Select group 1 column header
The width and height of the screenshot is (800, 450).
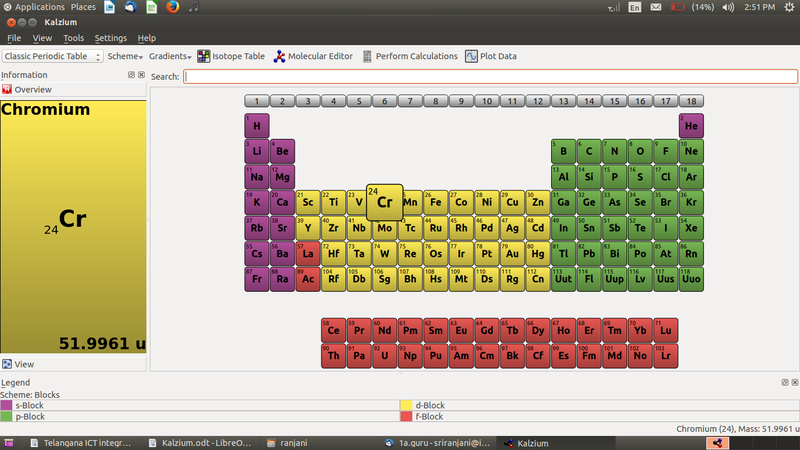(257, 101)
